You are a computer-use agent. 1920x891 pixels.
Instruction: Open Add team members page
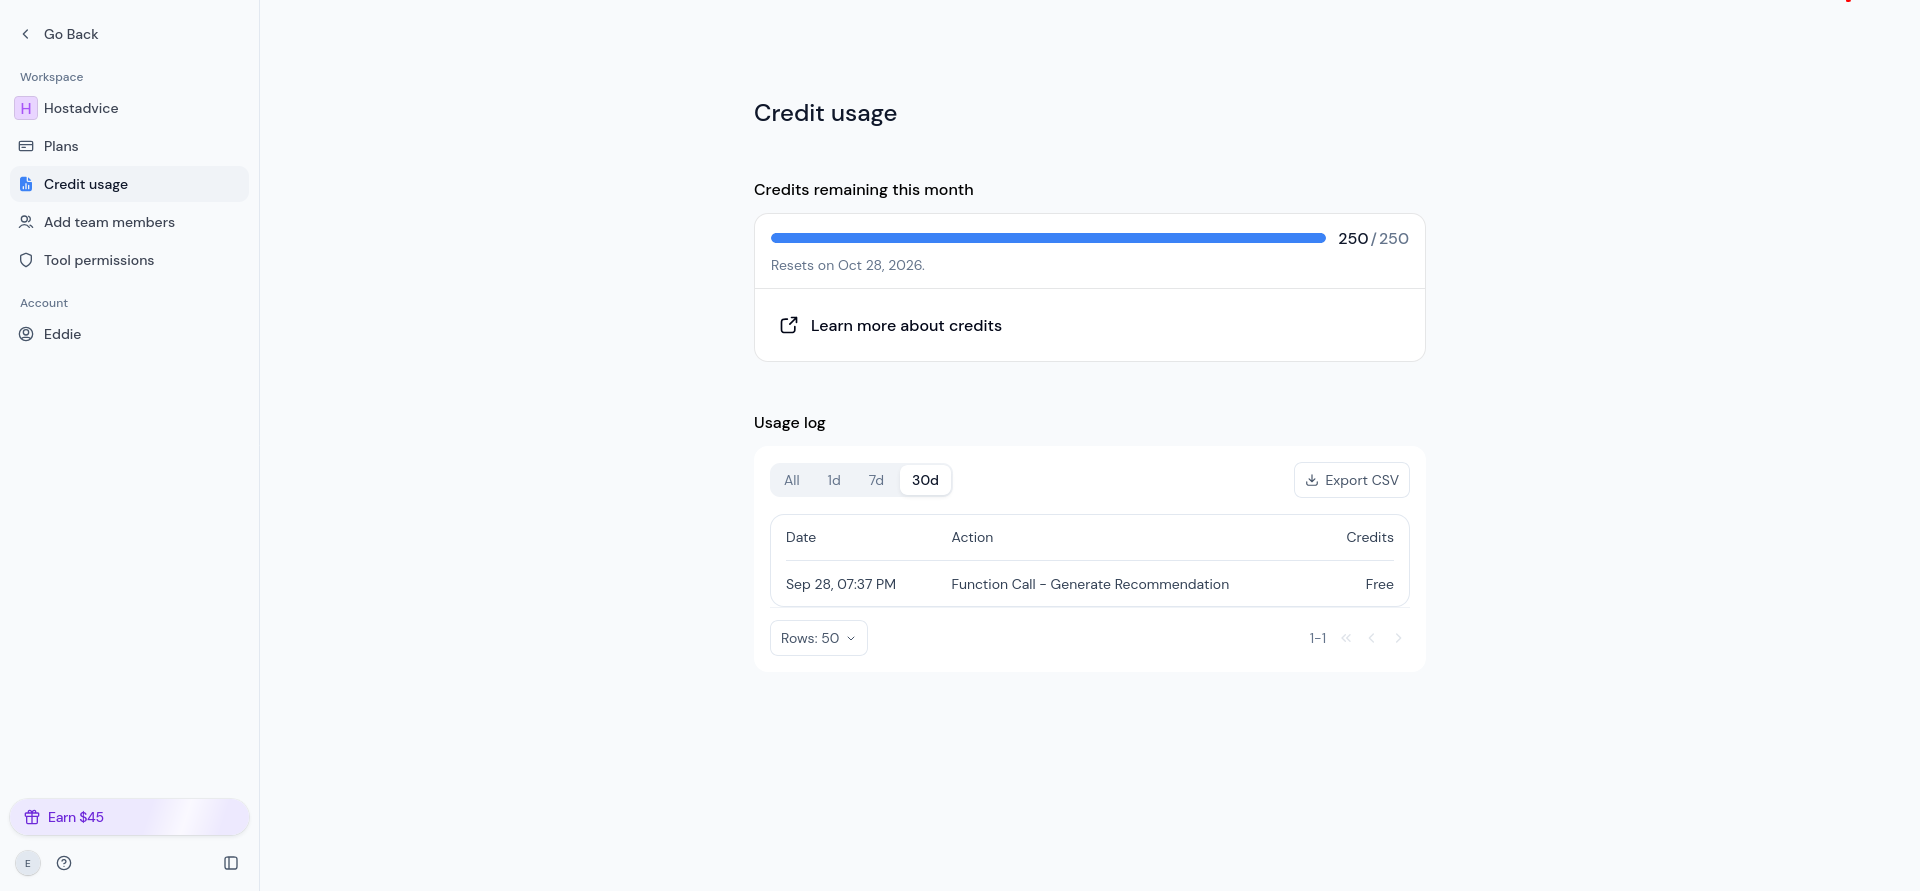coord(130,222)
